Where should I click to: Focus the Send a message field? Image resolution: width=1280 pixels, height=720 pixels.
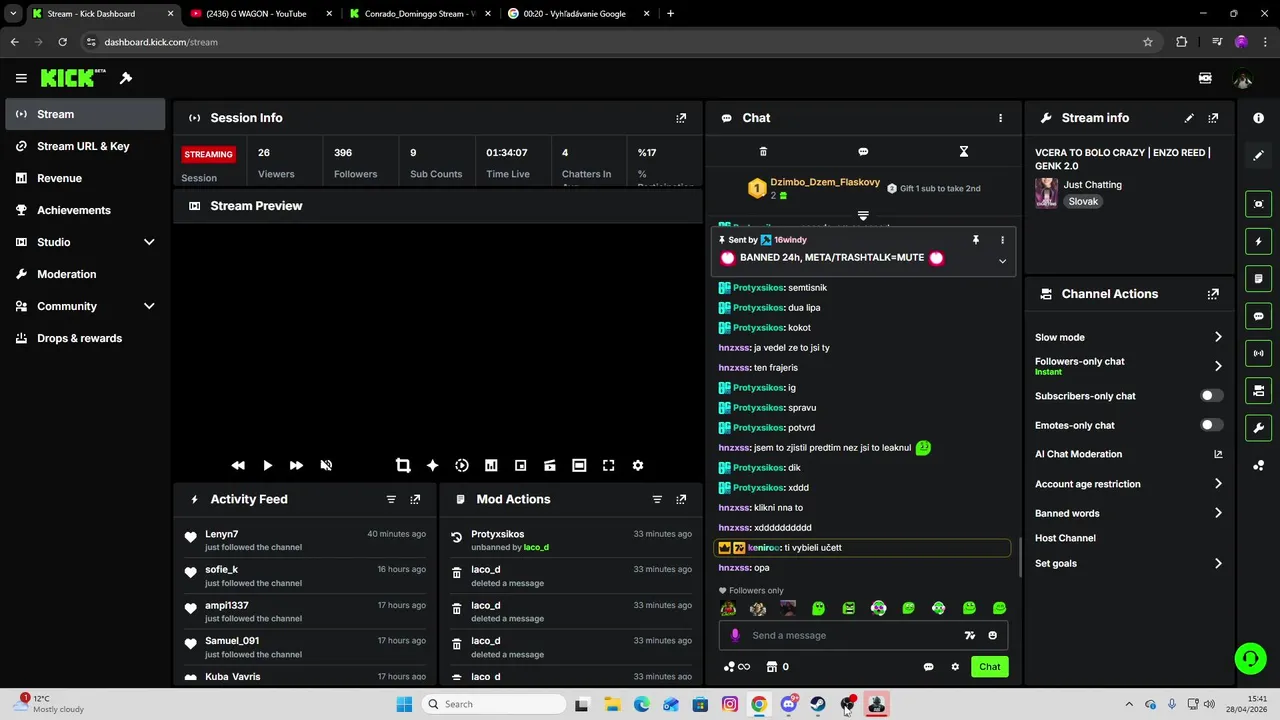click(850, 635)
